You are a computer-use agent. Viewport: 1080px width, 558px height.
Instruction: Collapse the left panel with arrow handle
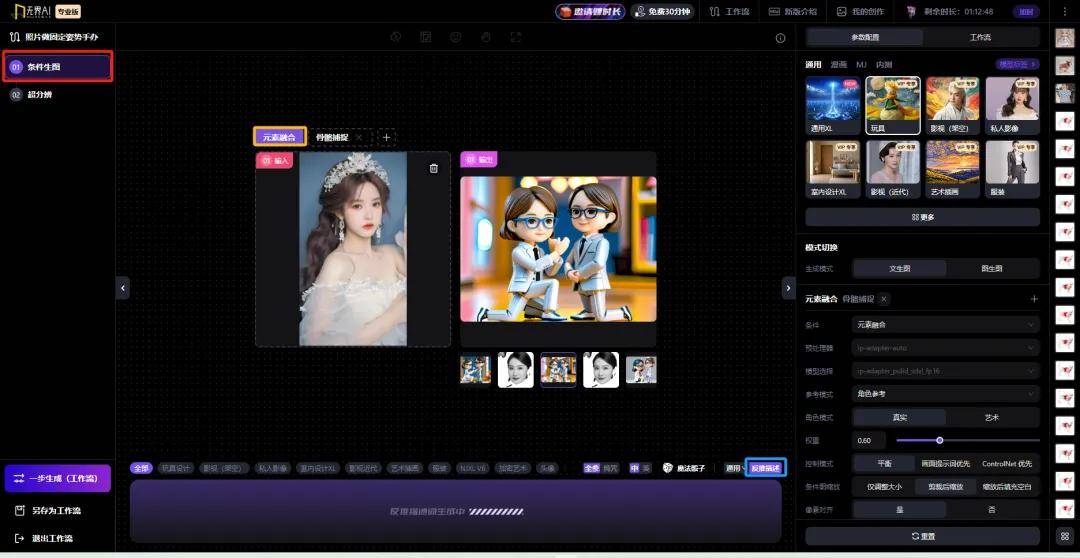(123, 288)
